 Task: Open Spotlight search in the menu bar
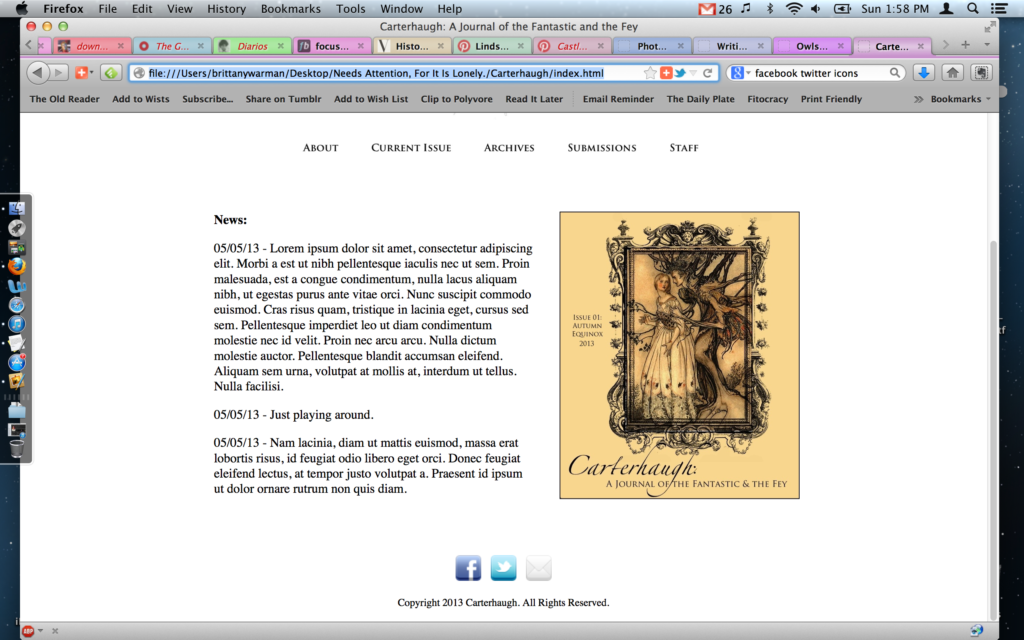pyautogui.click(x=972, y=8)
